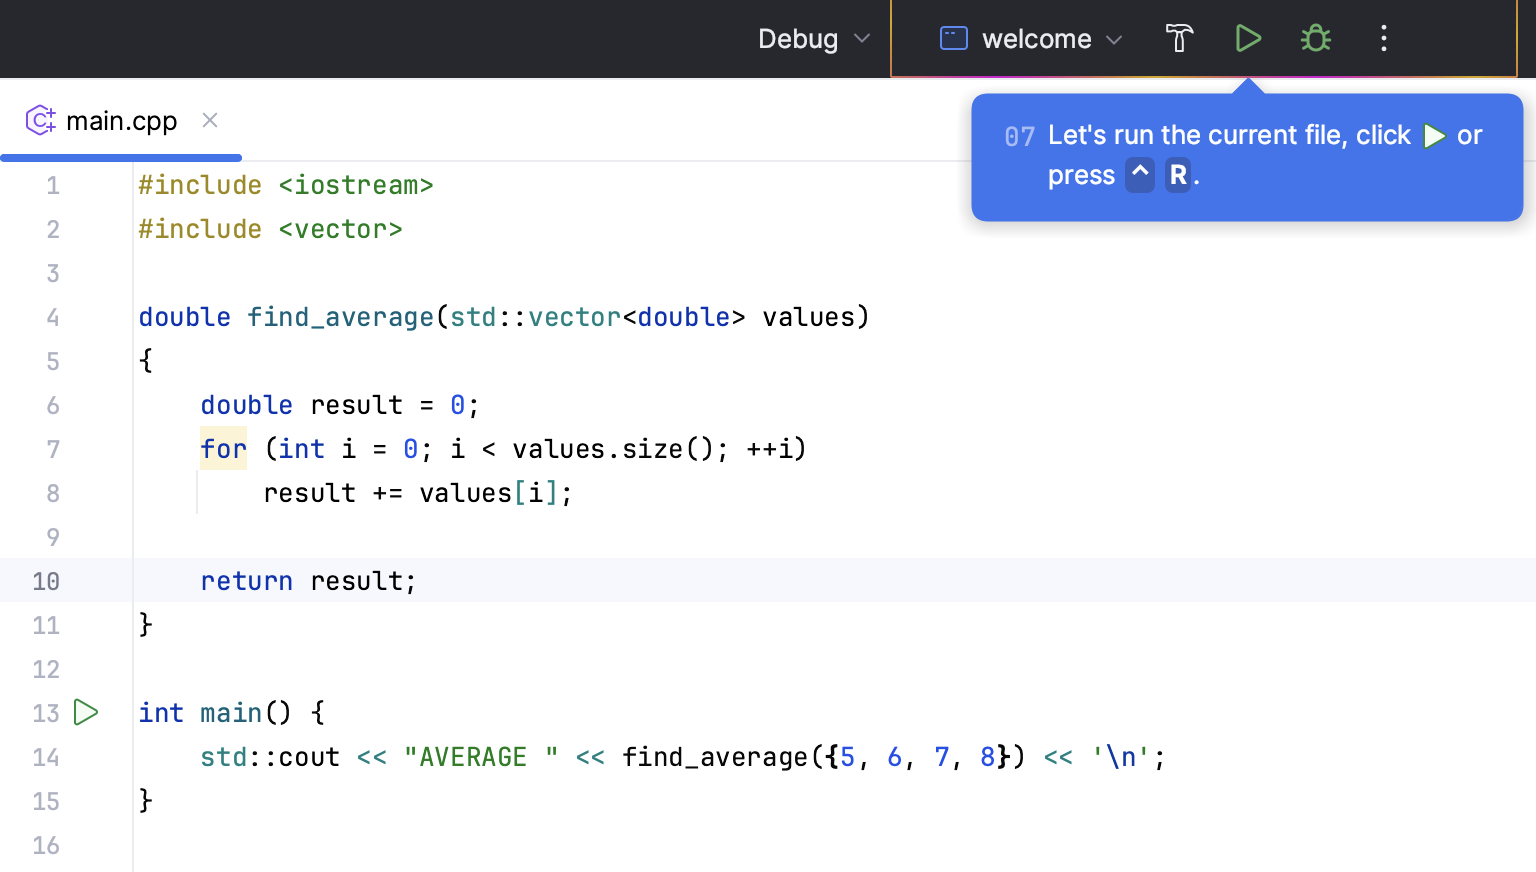
Task: Open the More Actions vertical dots menu
Action: point(1384,39)
